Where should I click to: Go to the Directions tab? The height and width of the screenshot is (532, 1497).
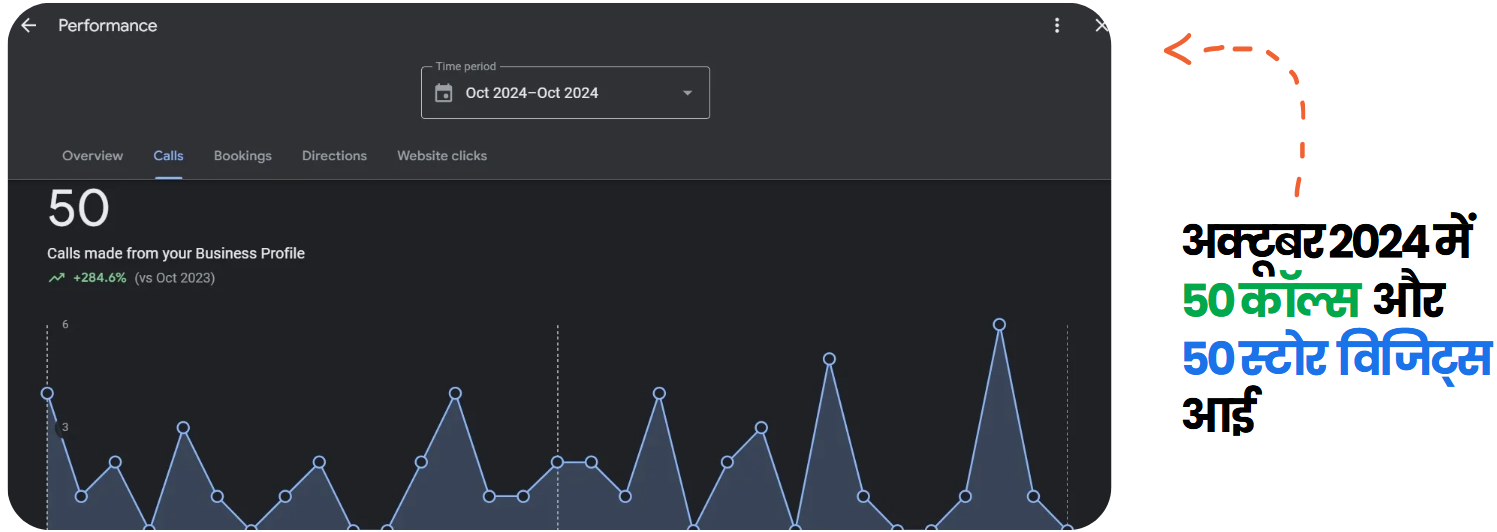click(x=334, y=156)
